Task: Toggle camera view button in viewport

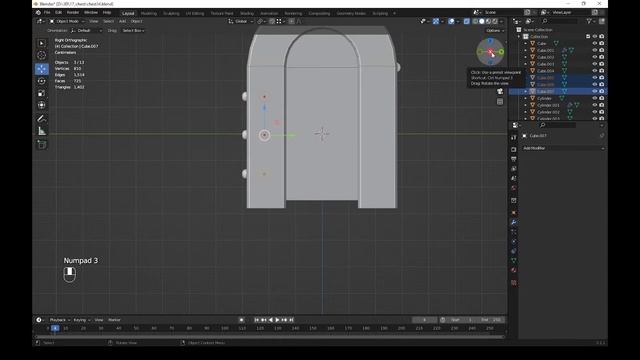Action: [500, 91]
